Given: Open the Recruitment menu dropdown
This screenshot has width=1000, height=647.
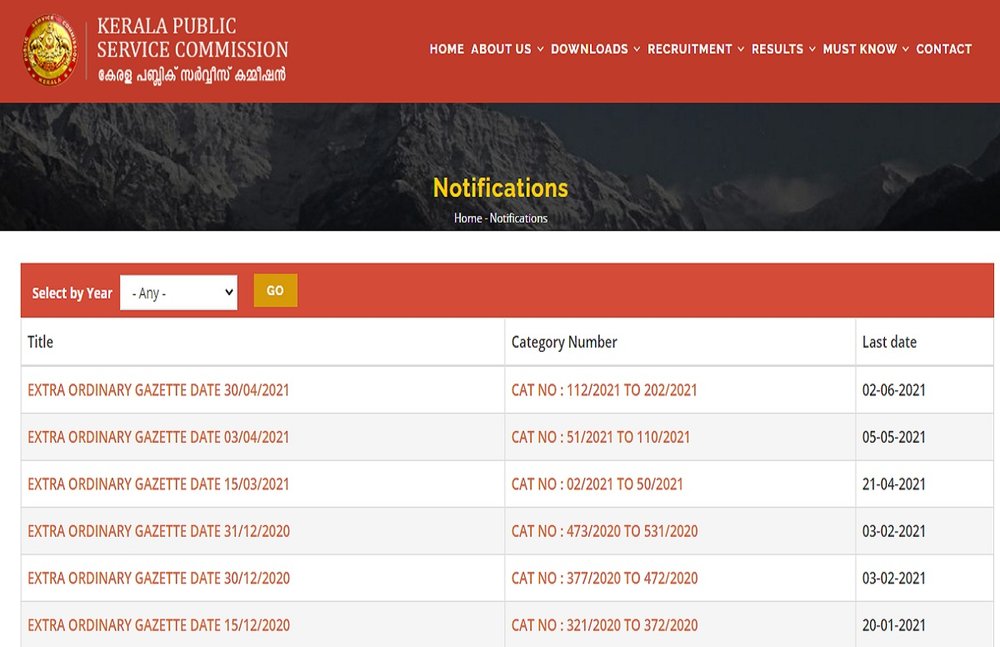Looking at the screenshot, I should (696, 49).
